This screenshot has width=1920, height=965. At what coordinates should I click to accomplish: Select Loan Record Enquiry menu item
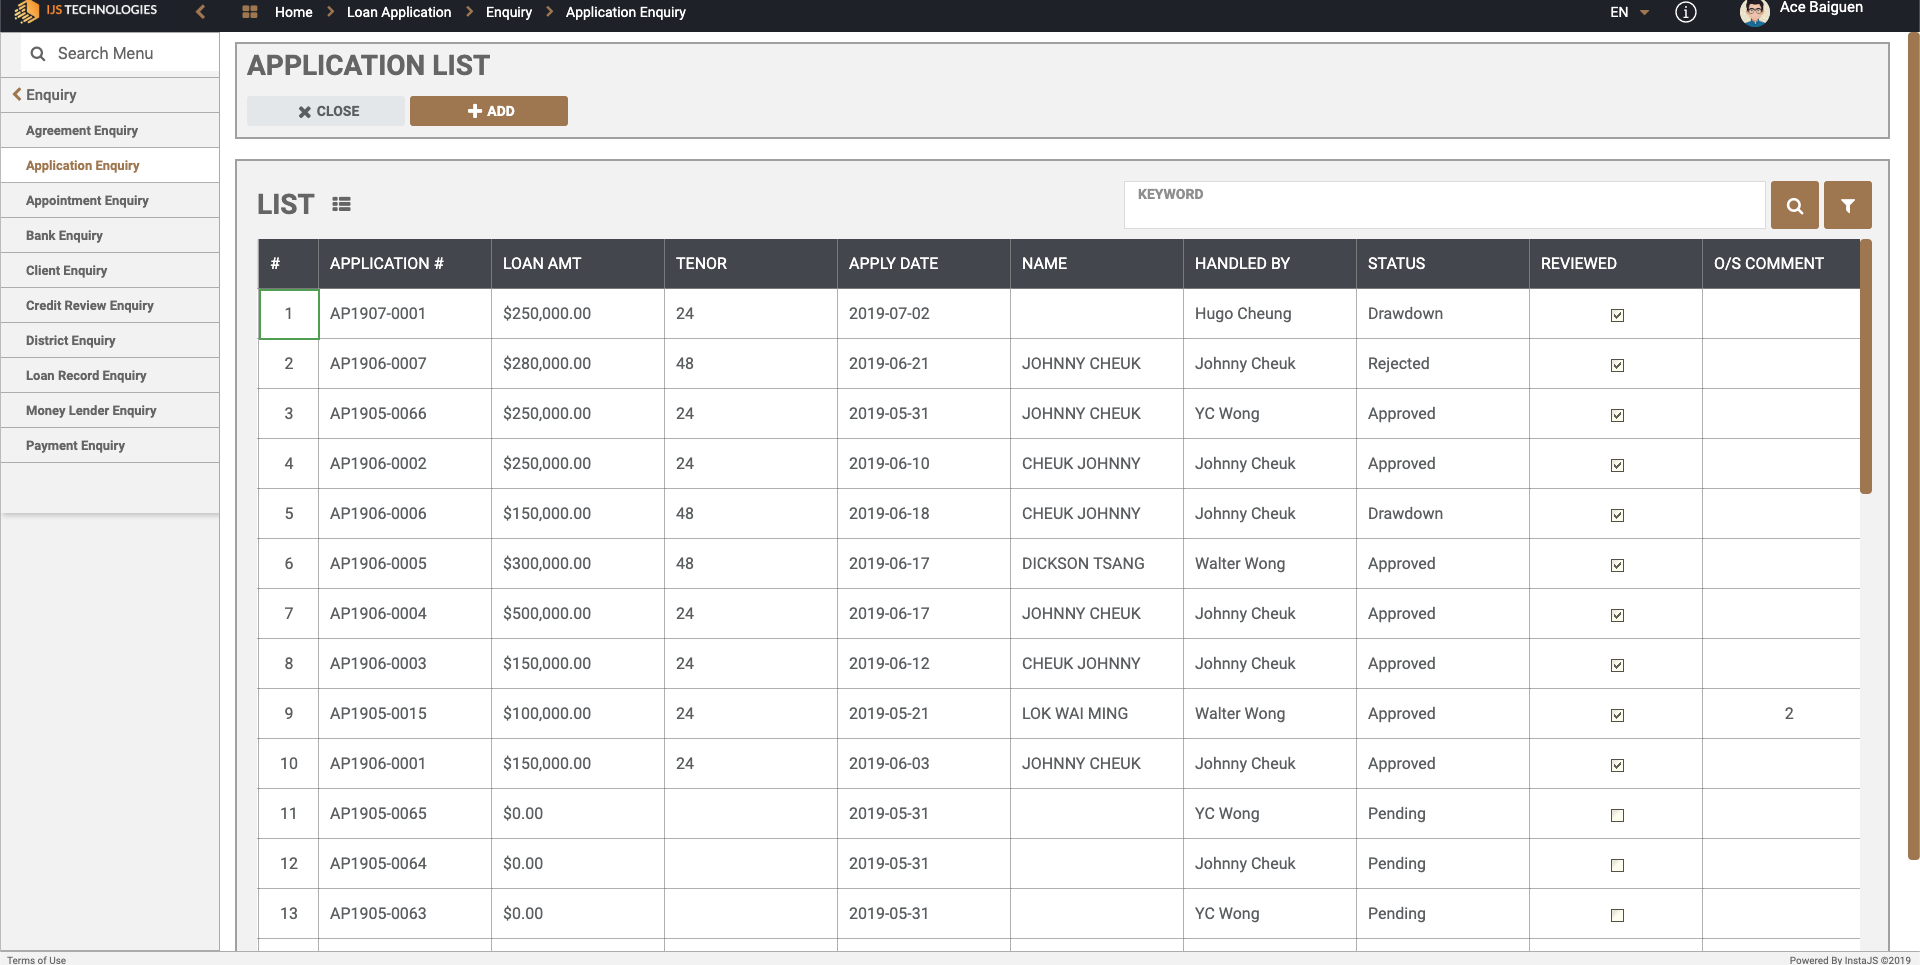pos(86,375)
